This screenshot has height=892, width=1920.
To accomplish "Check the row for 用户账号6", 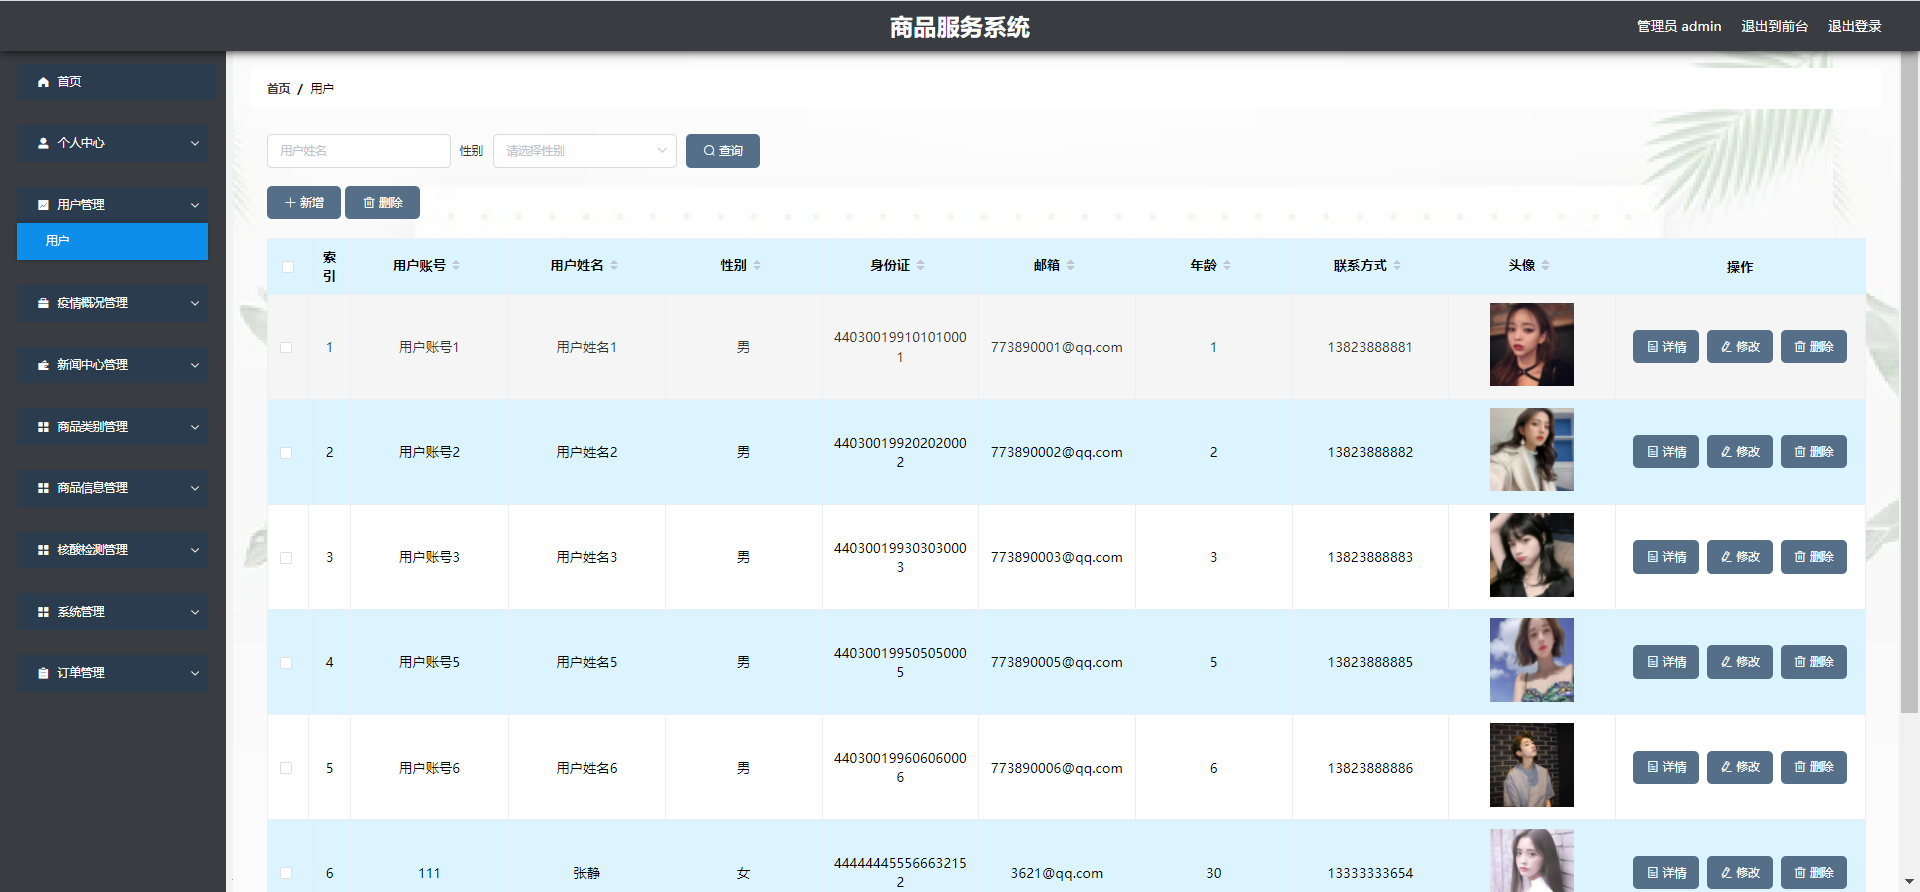I will (286, 768).
